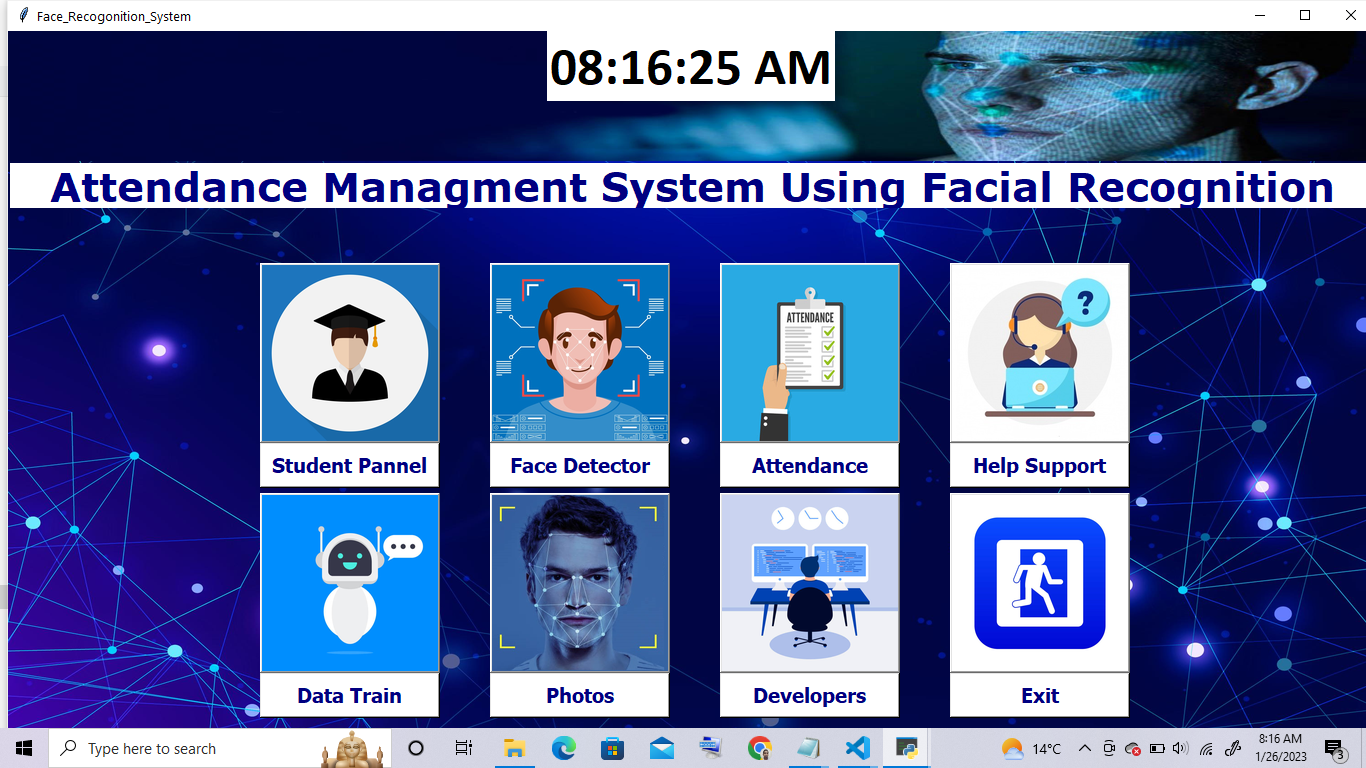Screen dimensions: 1366x768
Task: Open notifications from the Action Center
Action: click(1333, 747)
